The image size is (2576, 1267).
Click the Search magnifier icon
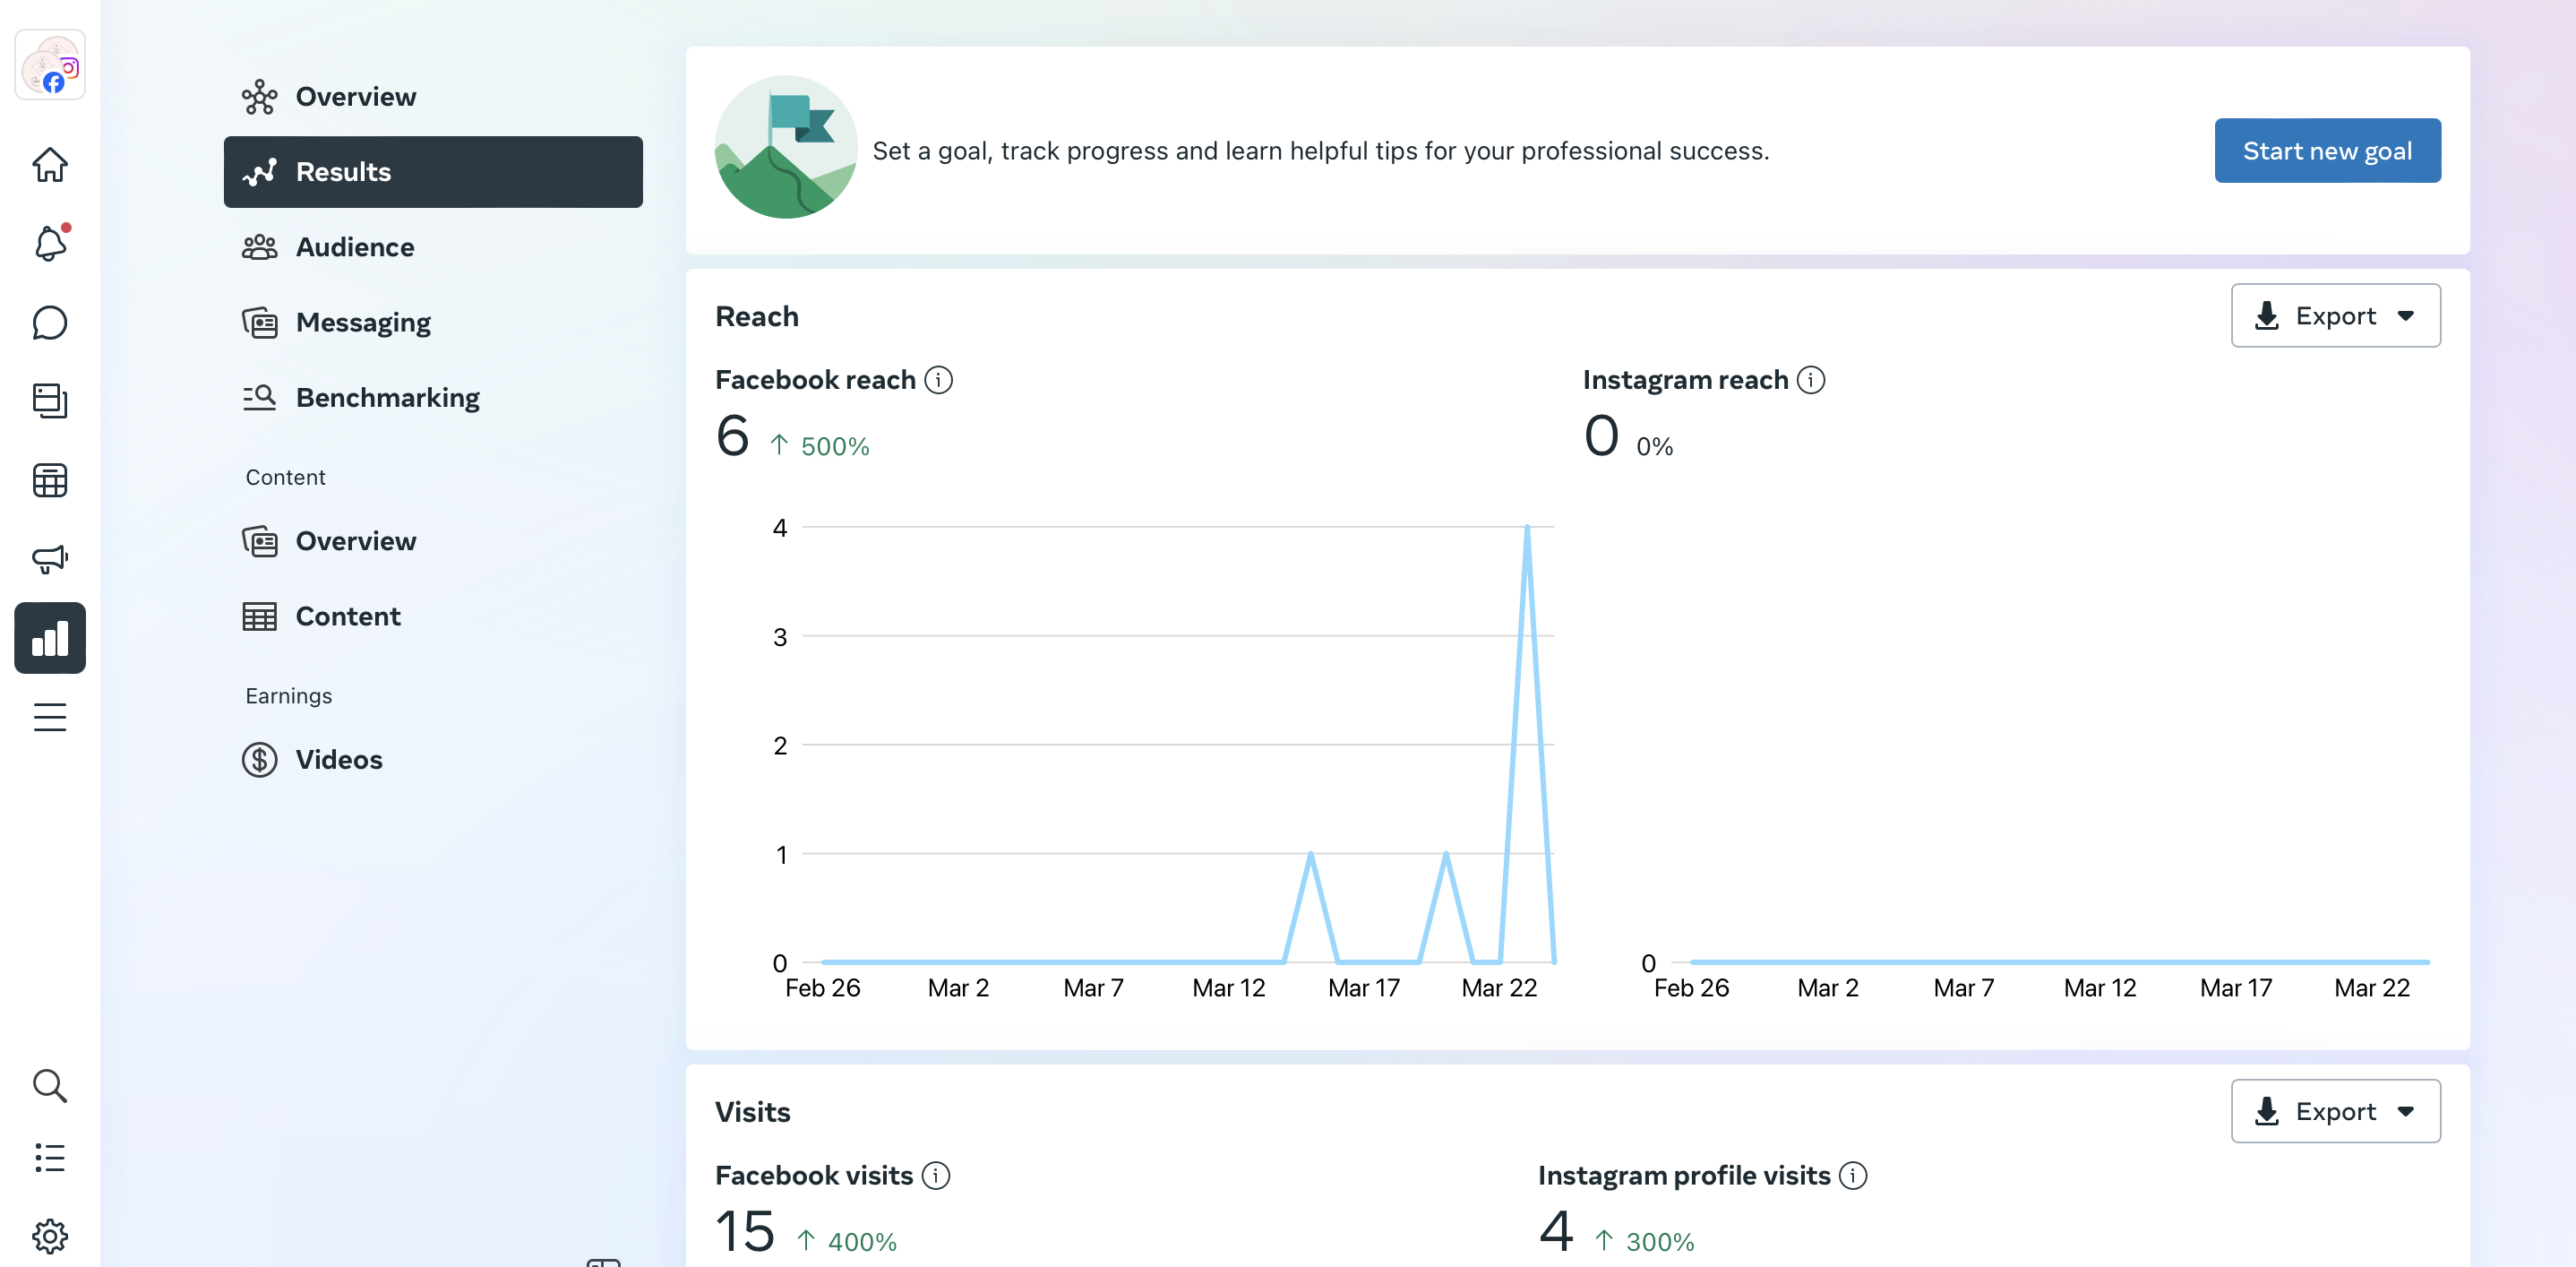[x=49, y=1085]
